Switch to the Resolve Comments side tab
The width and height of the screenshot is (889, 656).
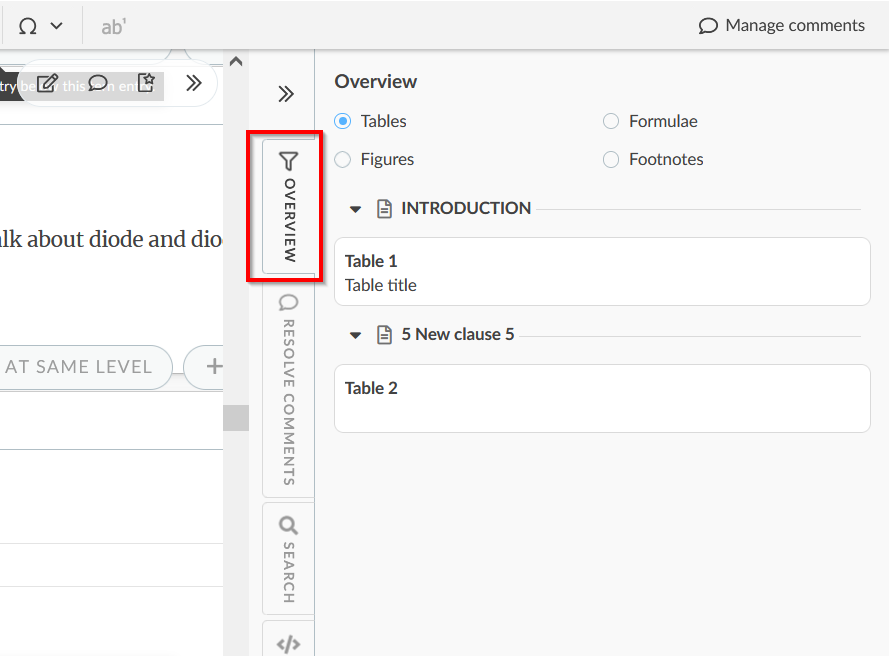[x=288, y=390]
